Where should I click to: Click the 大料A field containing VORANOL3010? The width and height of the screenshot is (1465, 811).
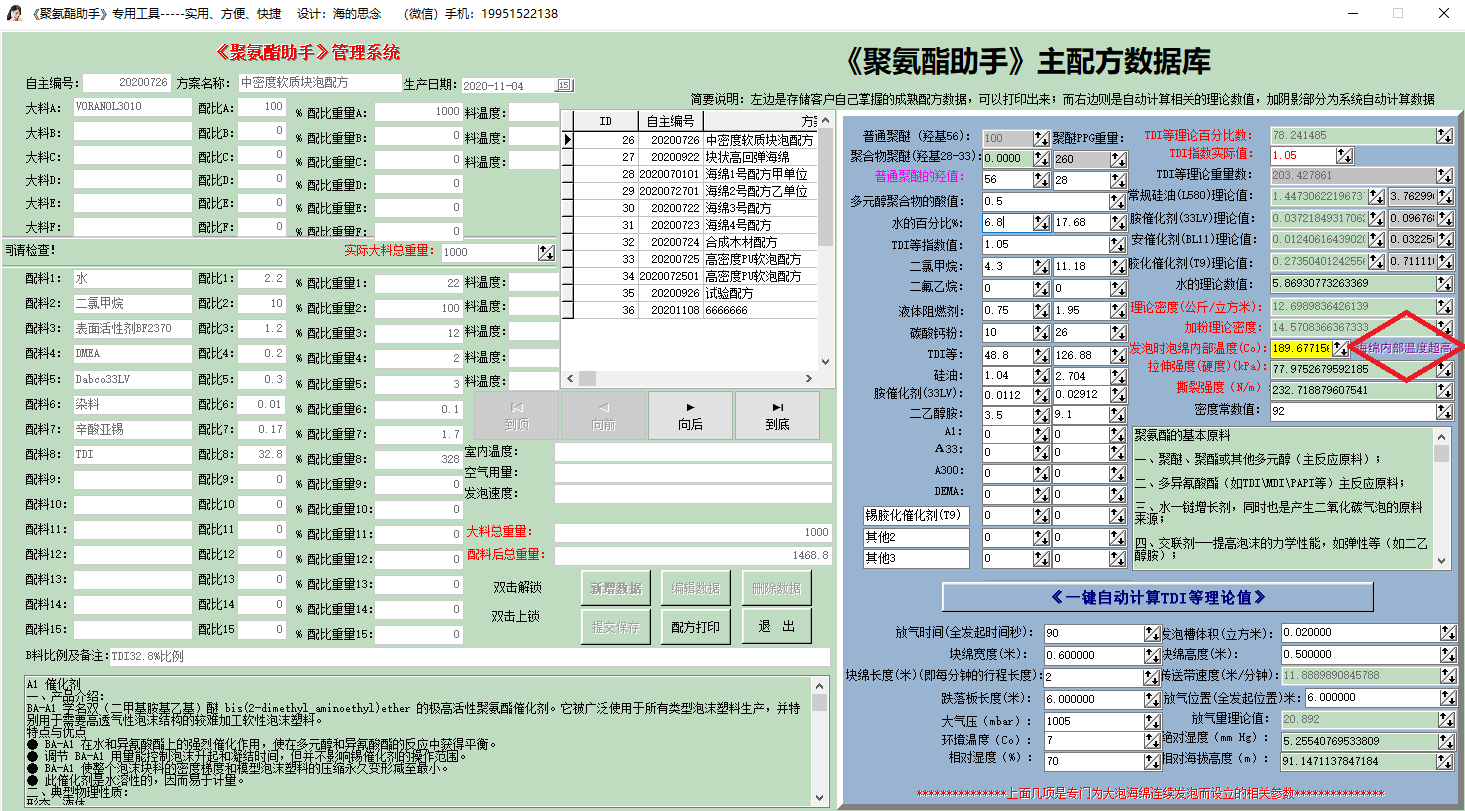click(x=131, y=107)
